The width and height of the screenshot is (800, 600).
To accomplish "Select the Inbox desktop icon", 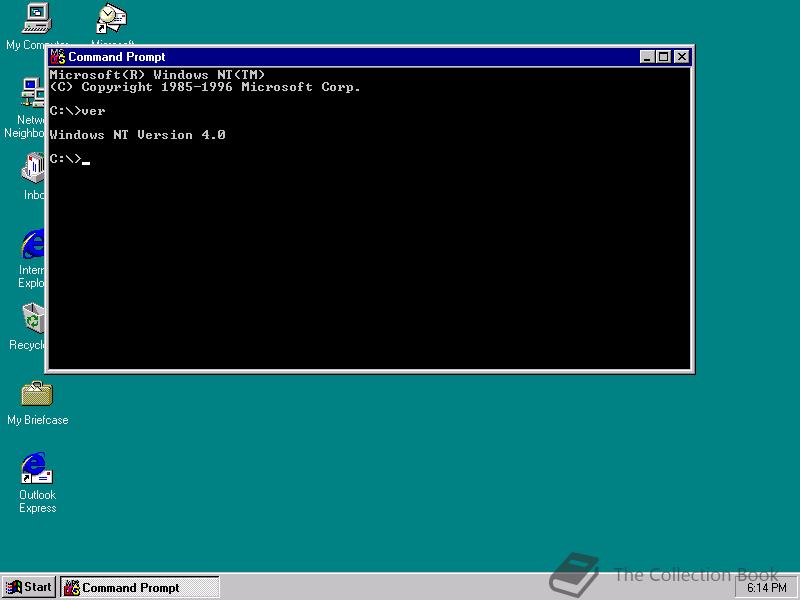I will [33, 167].
